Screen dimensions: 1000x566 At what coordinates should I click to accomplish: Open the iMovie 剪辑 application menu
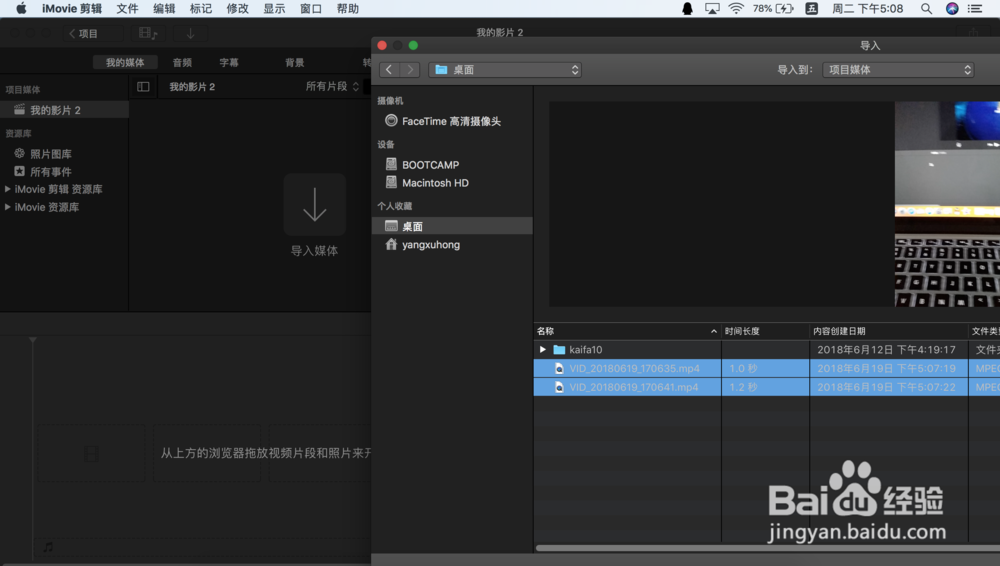click(71, 8)
